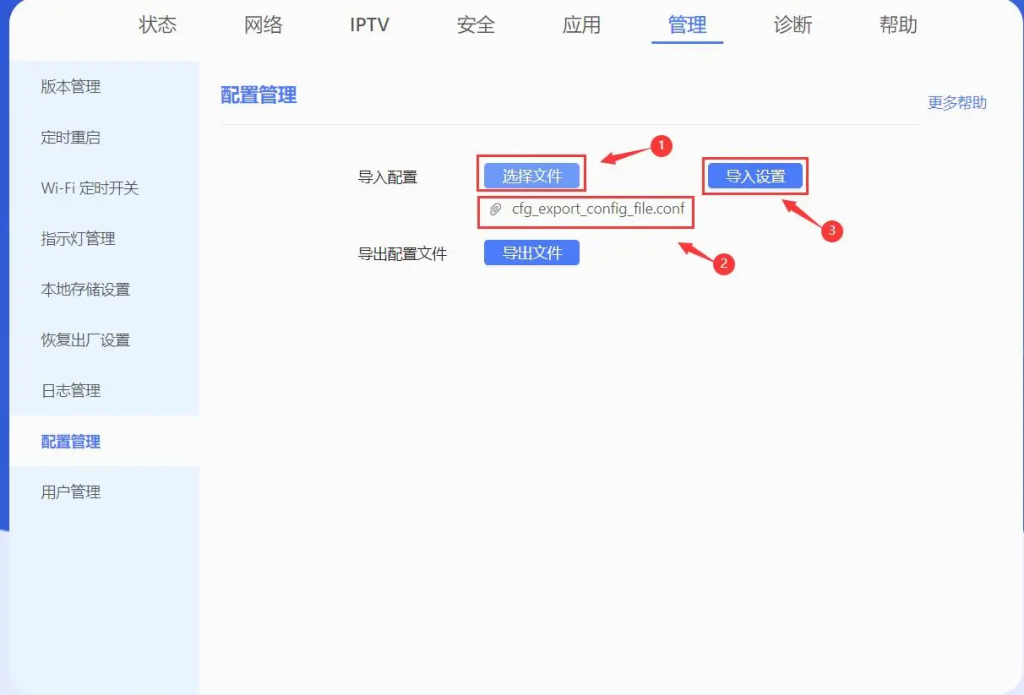Image resolution: width=1024 pixels, height=695 pixels.
Task: Open the 更多帮助 link
Action: (957, 103)
